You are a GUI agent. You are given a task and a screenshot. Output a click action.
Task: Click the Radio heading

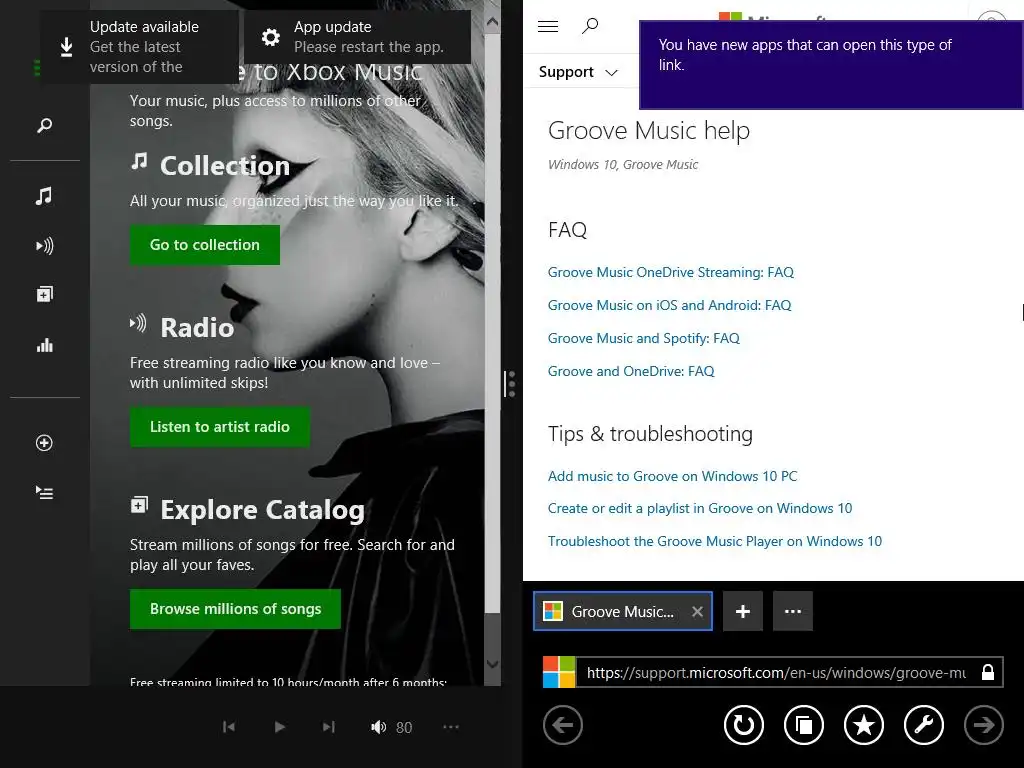point(197,328)
